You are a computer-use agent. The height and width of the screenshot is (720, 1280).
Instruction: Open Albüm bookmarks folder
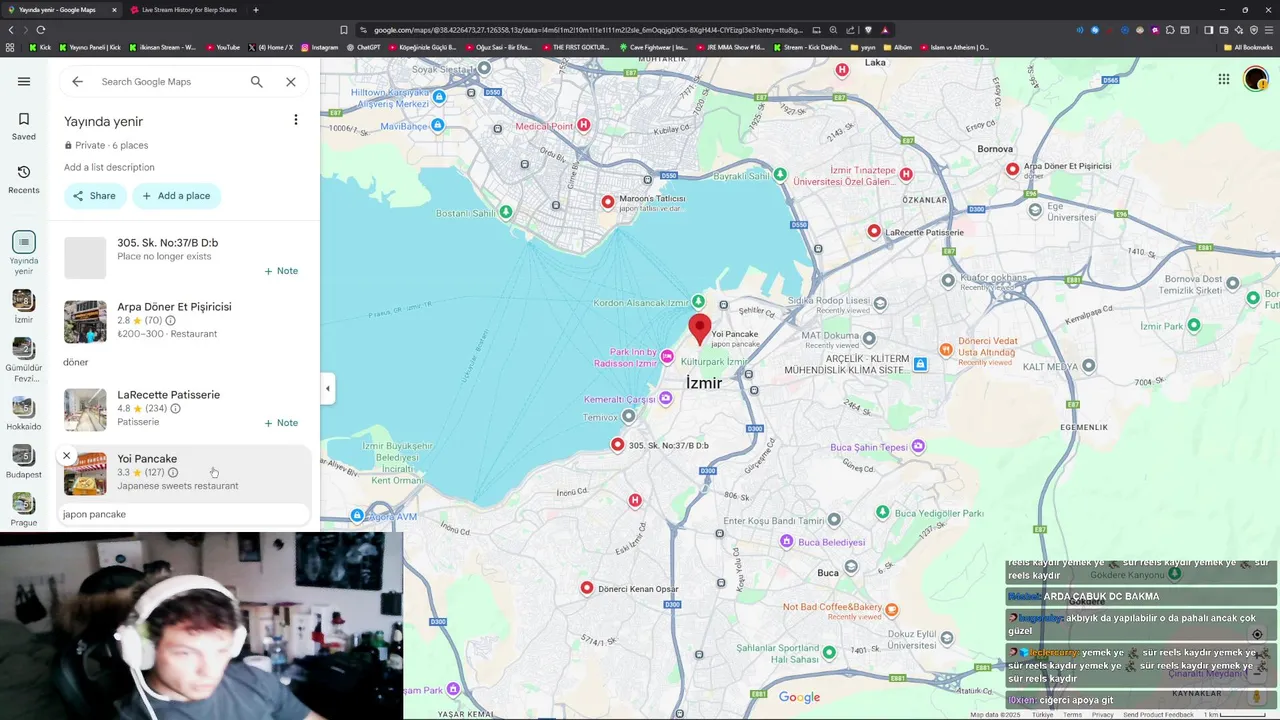click(897, 47)
